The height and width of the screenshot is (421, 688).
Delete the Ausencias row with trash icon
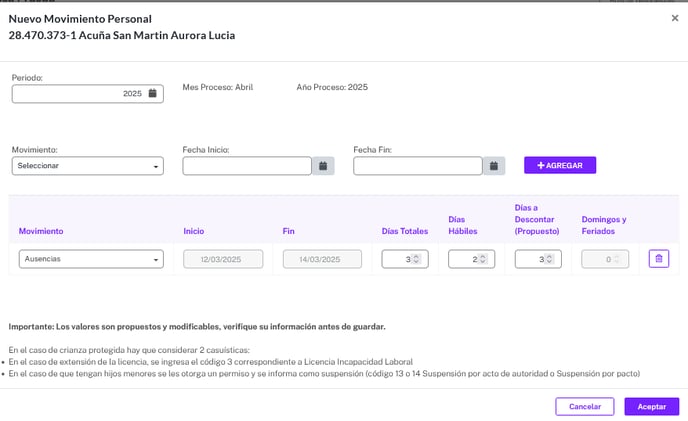click(659, 259)
